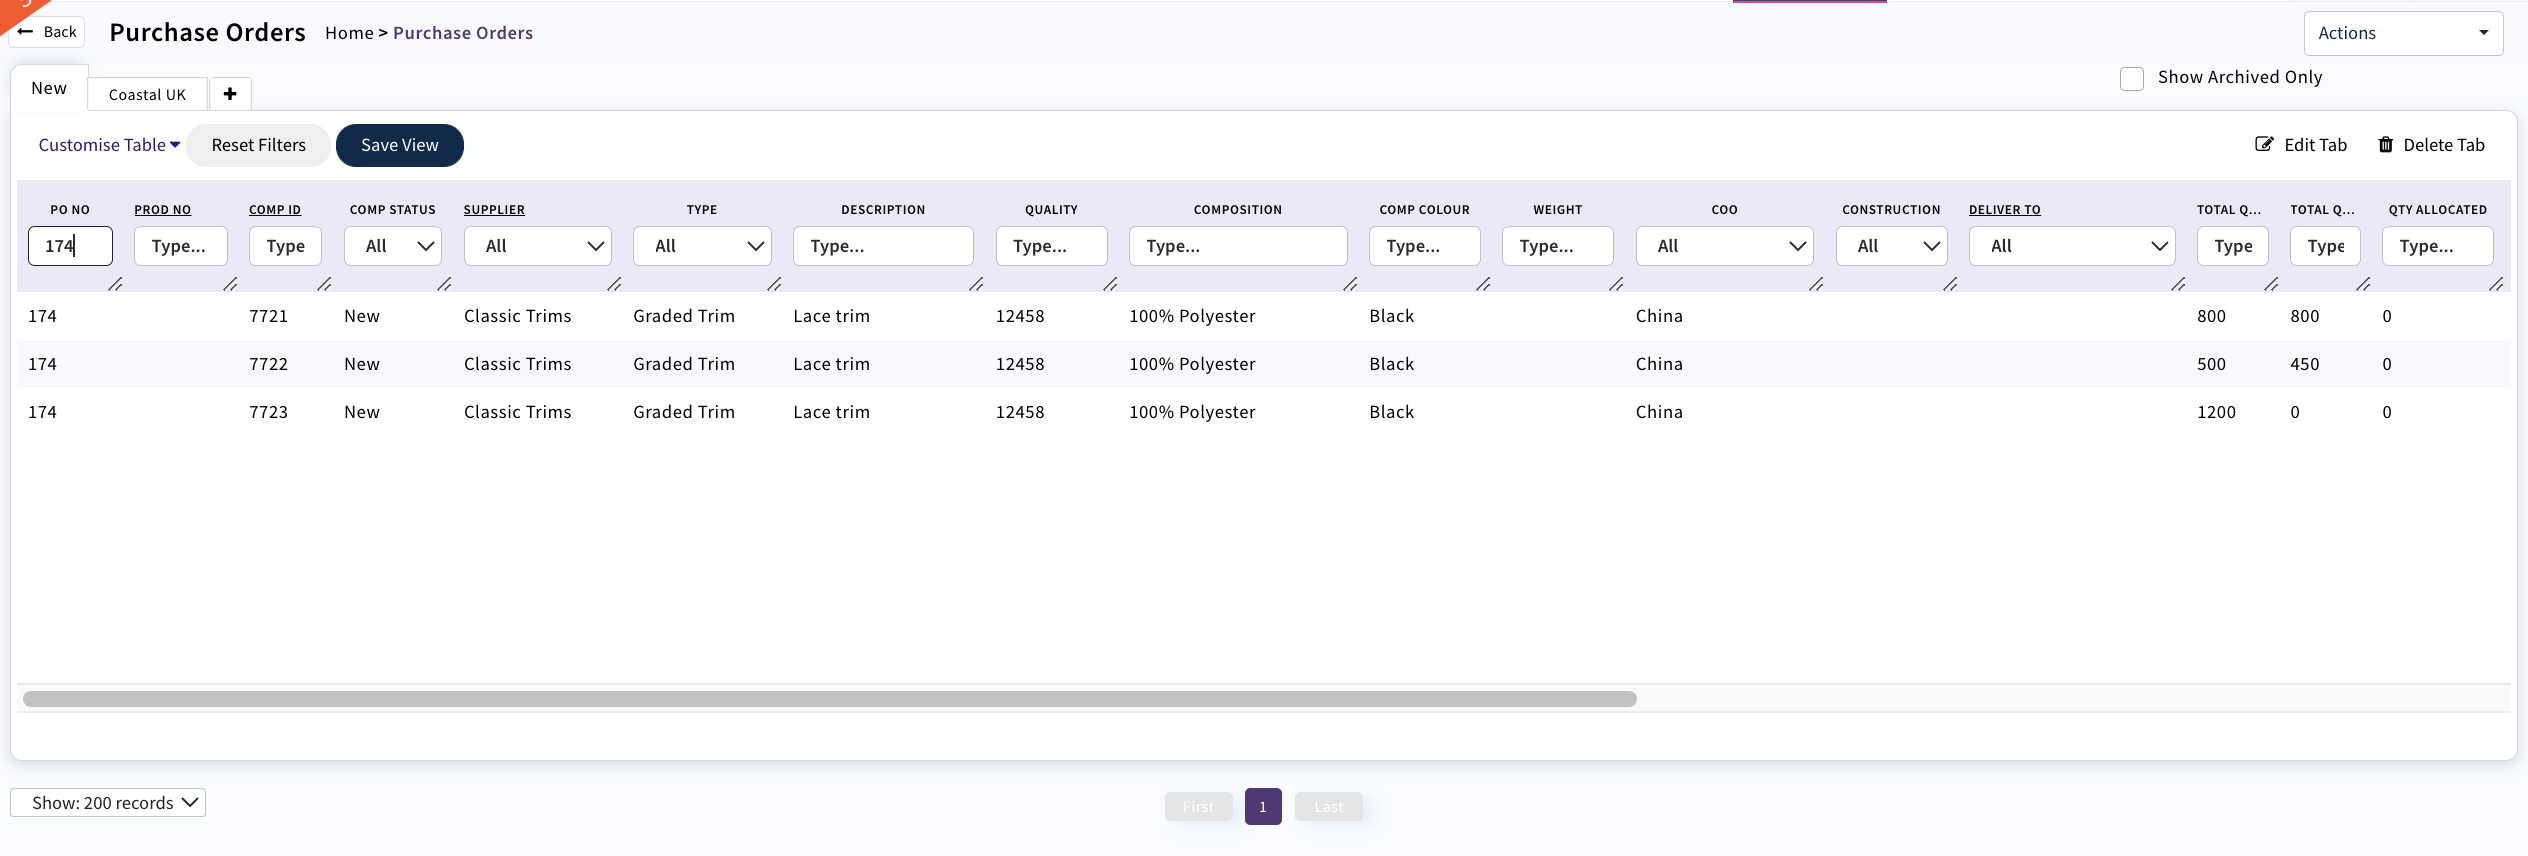Switch to the Coastal UK tab
The width and height of the screenshot is (2528, 856).
click(147, 94)
